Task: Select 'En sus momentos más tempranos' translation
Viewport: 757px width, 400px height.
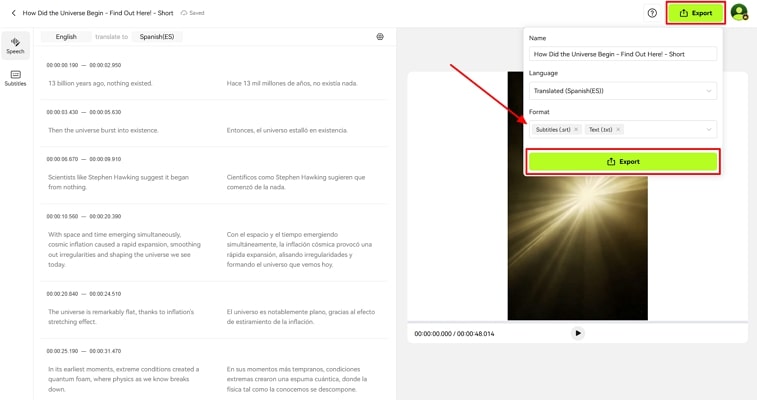Action: [x=297, y=379]
